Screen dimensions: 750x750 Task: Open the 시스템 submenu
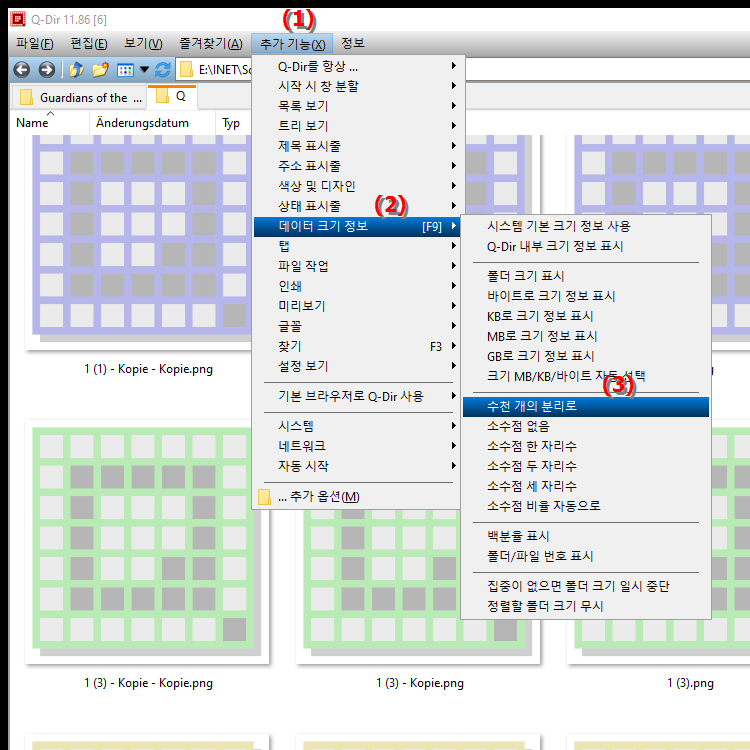356,426
